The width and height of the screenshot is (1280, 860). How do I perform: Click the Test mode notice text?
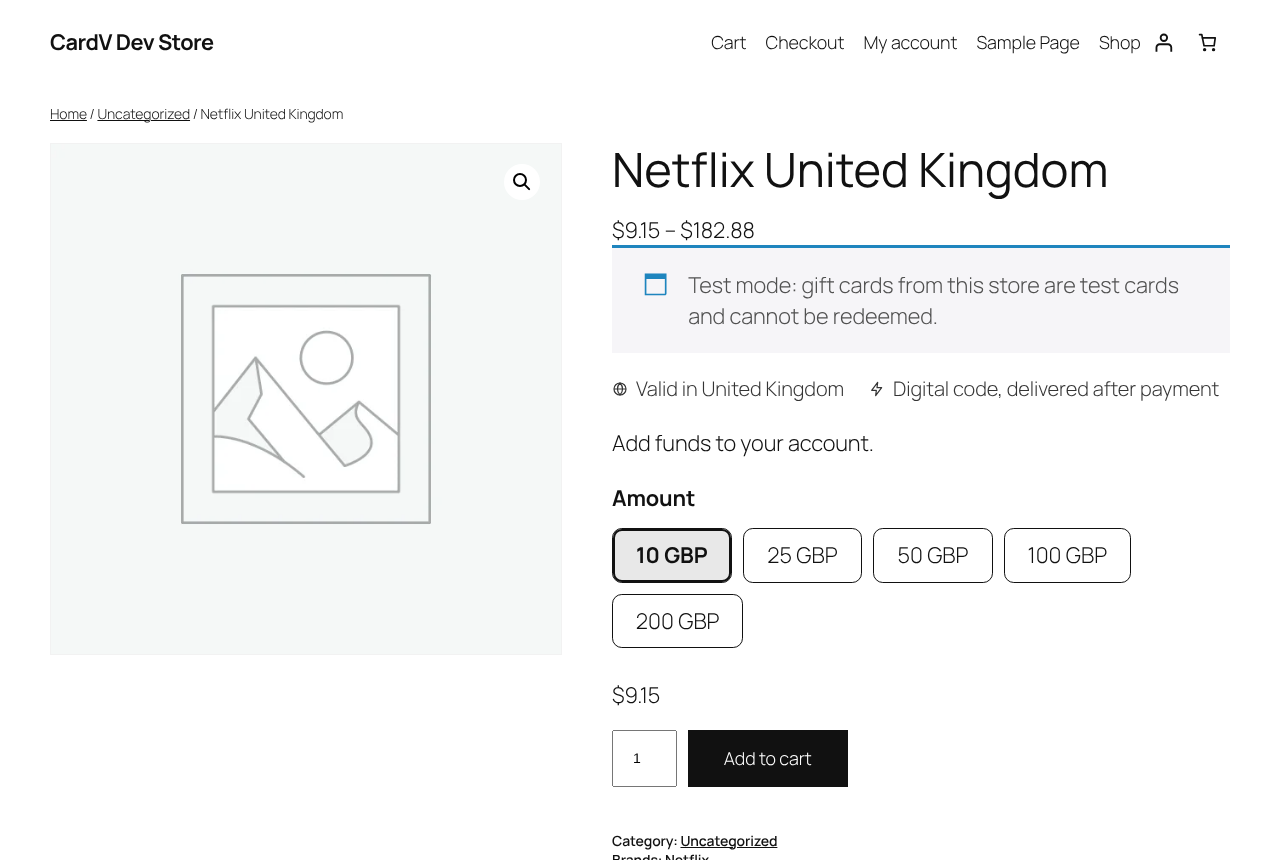pyautogui.click(x=933, y=300)
